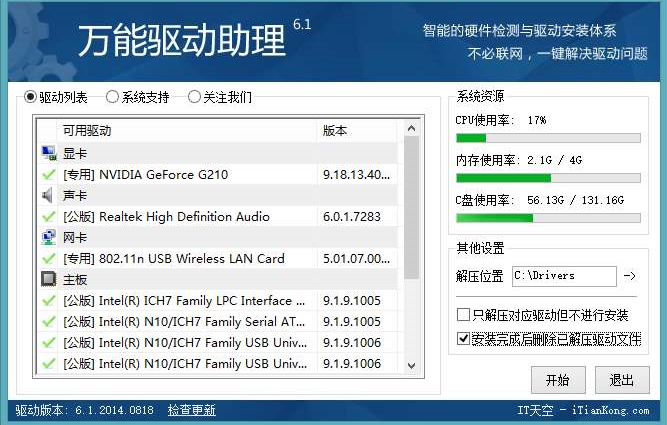Select the 显卡 category row
Image resolution: width=667 pixels, height=425 pixels.
tap(219, 153)
